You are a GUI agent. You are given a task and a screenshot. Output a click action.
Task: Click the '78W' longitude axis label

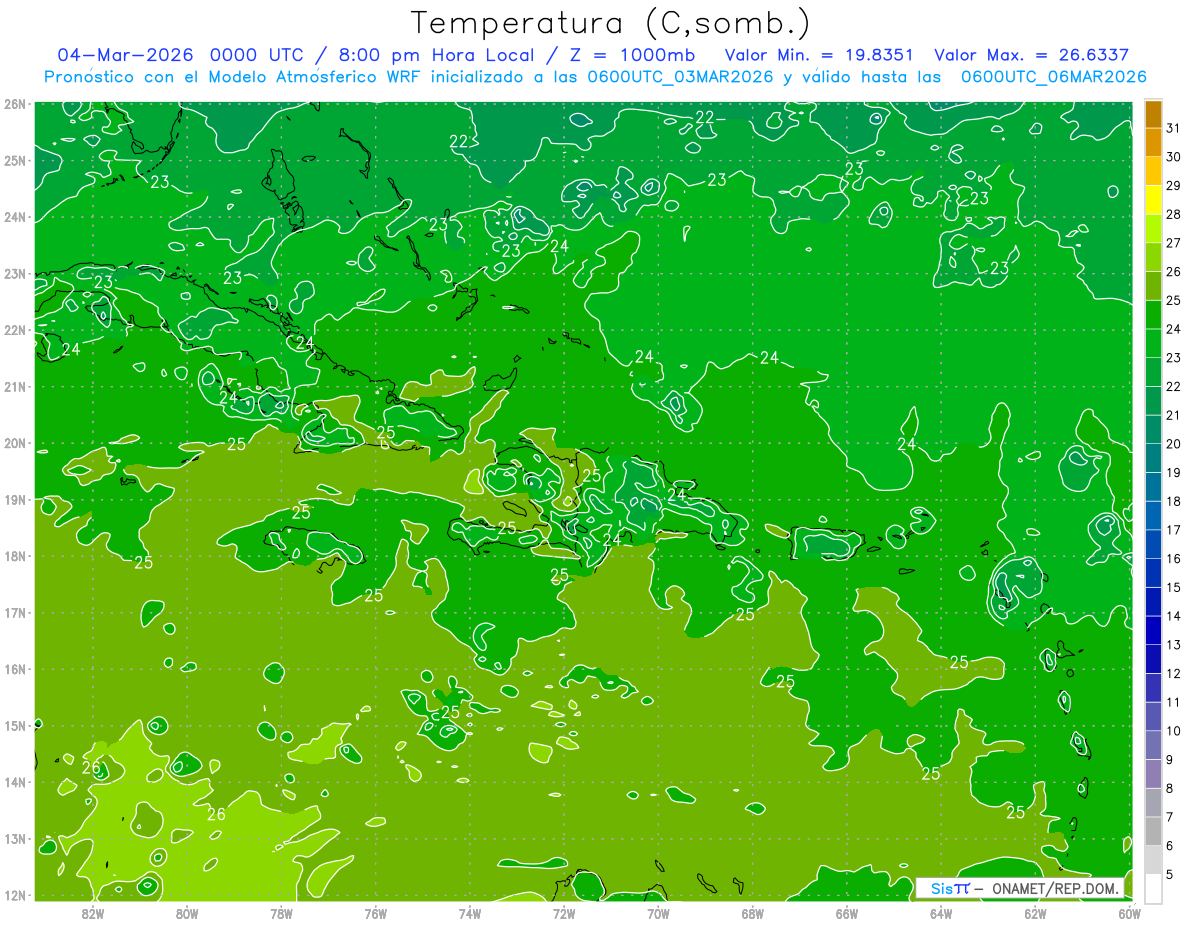click(282, 913)
